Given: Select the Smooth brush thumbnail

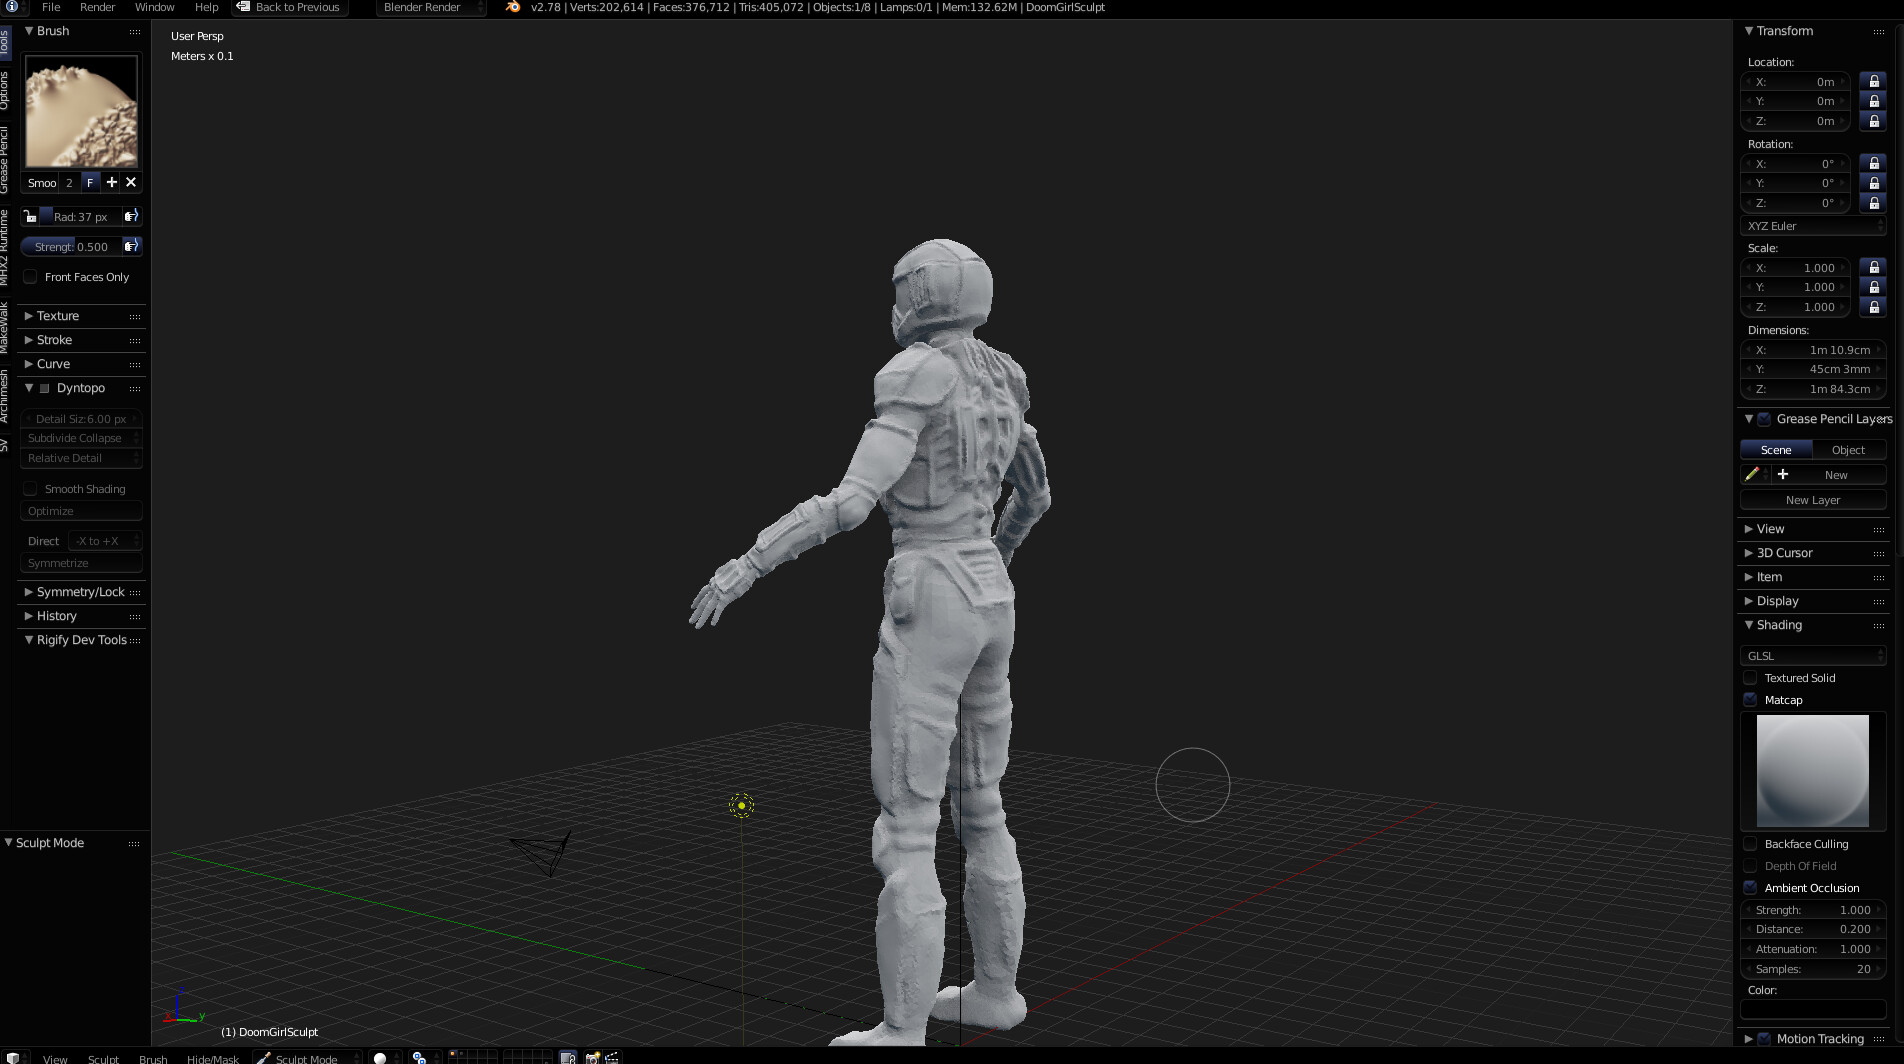Looking at the screenshot, I should (81, 110).
